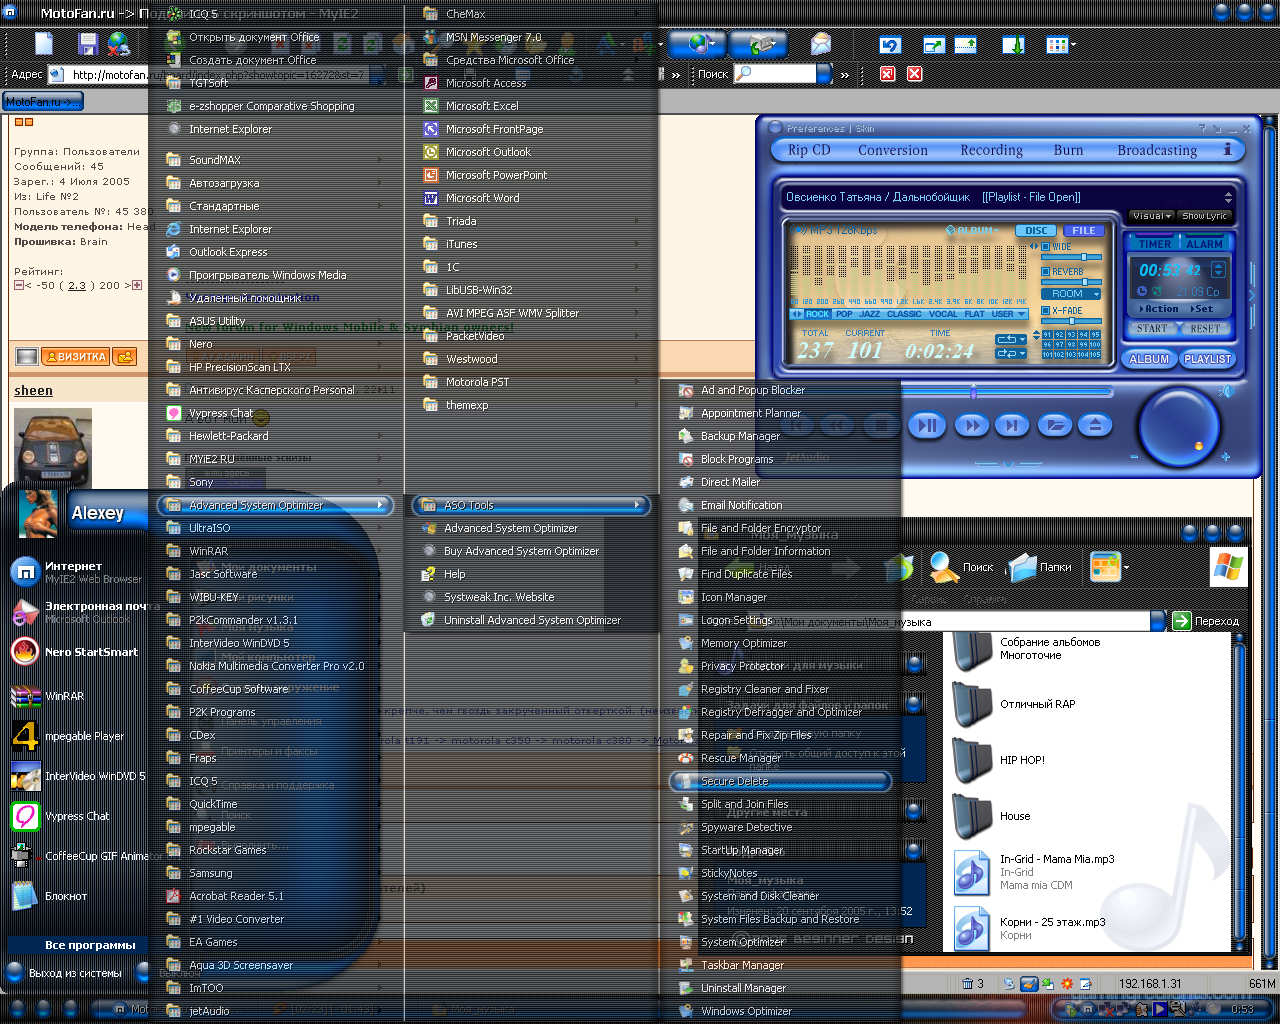
Task: Click the jetAudio play/pause button
Action: point(928,426)
